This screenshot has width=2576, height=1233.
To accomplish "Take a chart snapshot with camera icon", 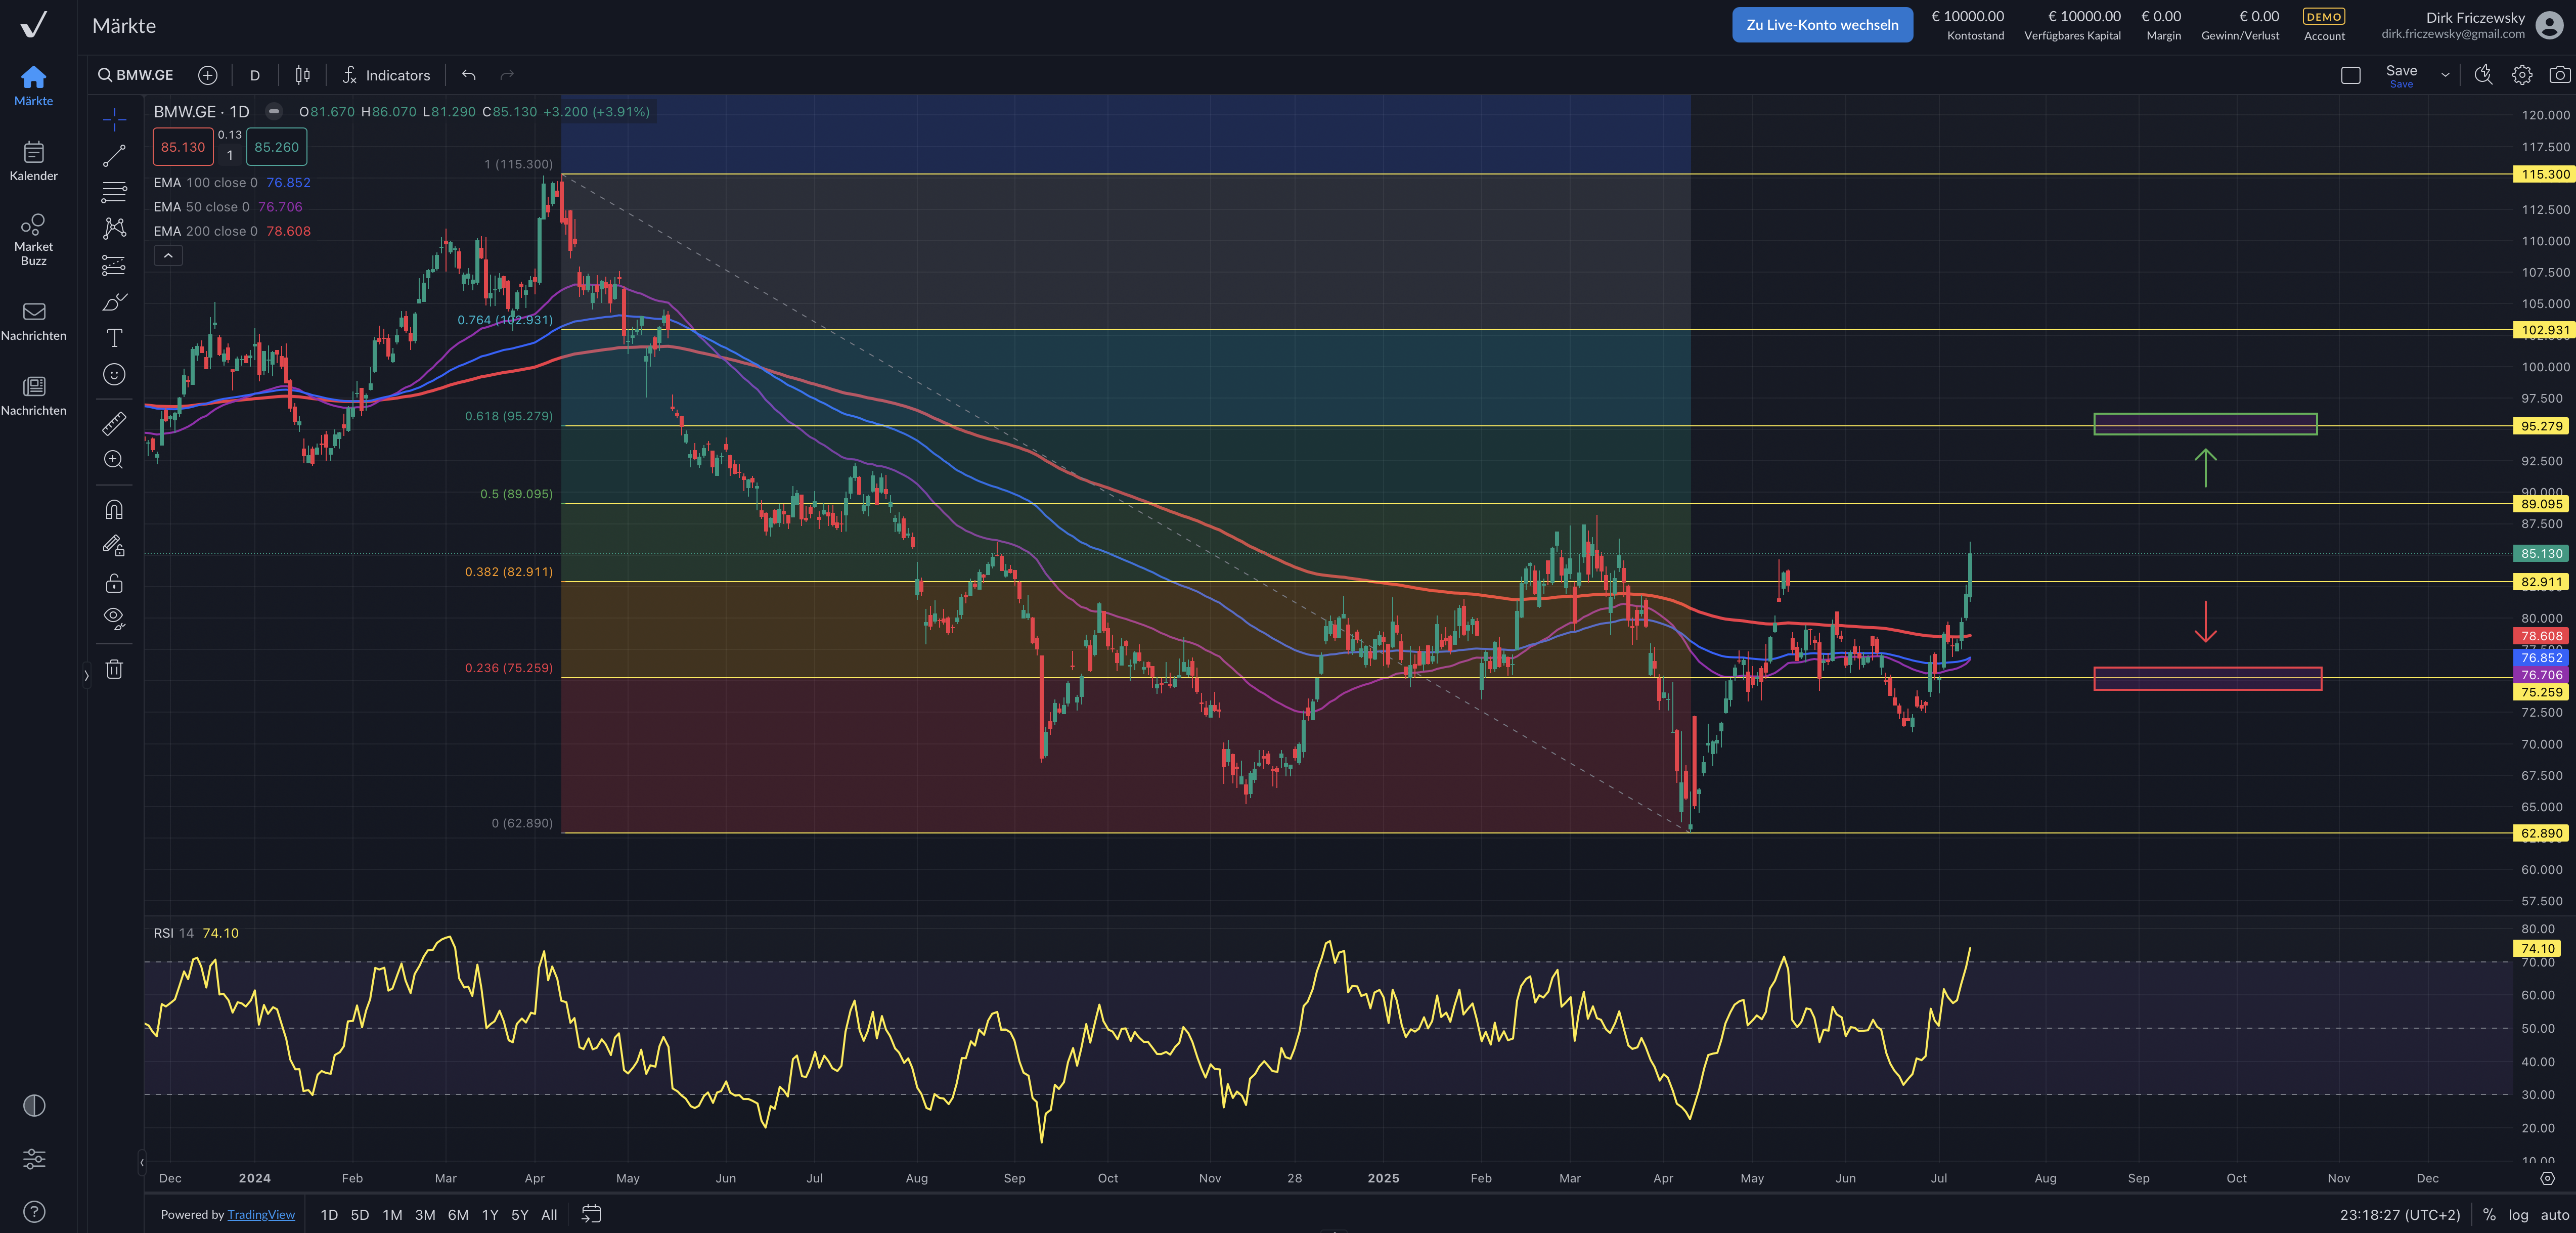I will 2559,75.
